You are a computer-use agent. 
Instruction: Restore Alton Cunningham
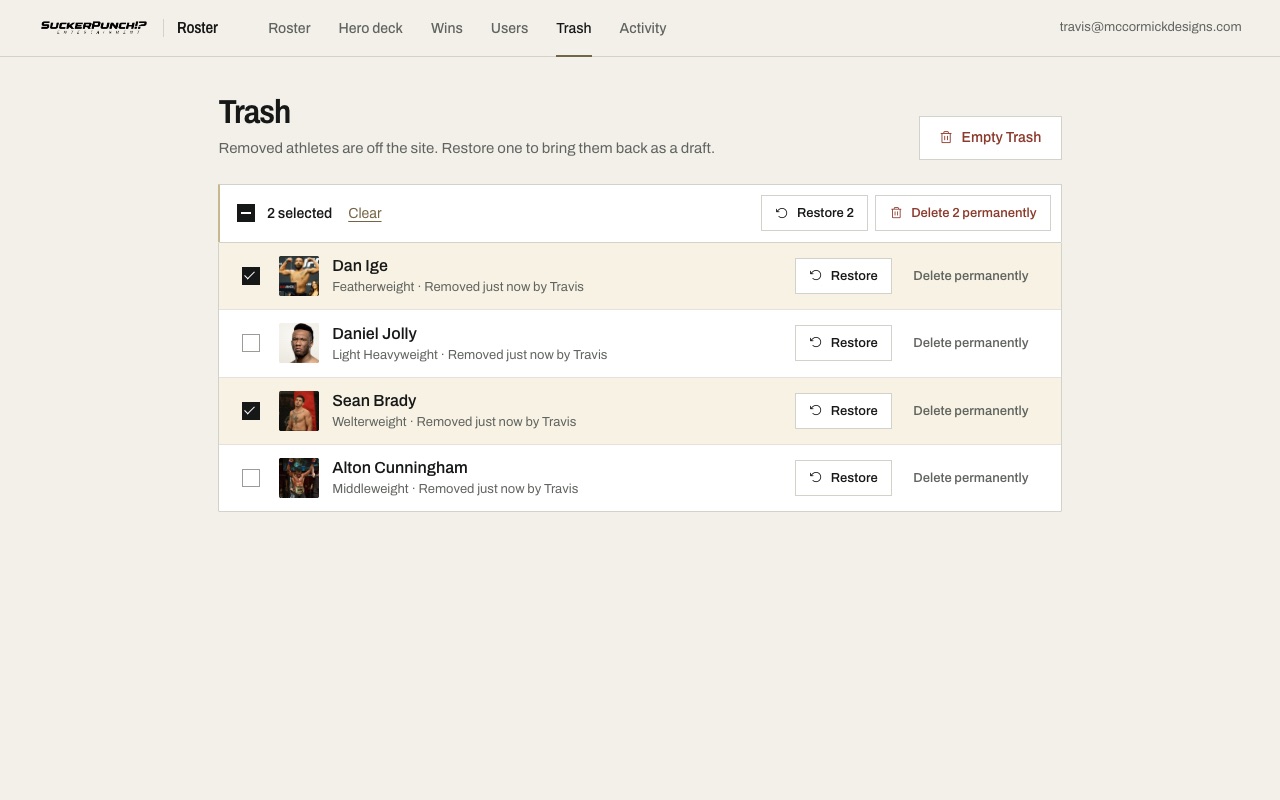[843, 478]
